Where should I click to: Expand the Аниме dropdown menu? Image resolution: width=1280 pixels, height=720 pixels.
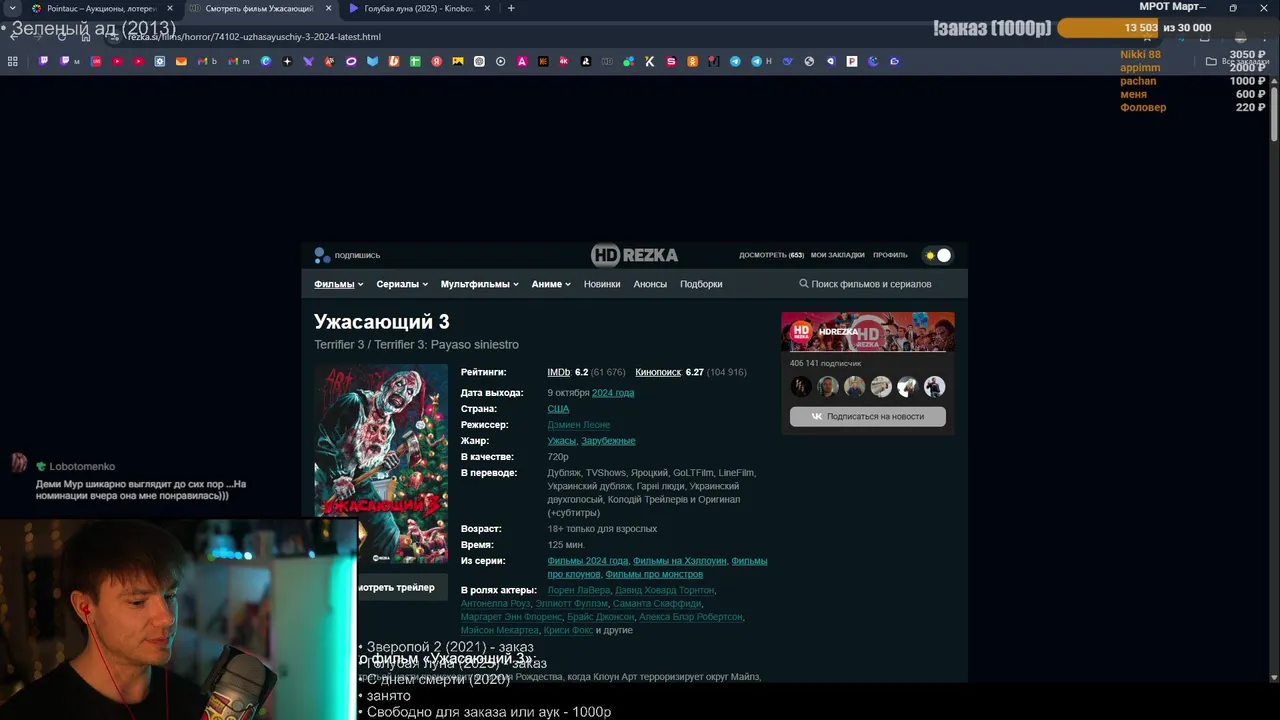pos(551,284)
